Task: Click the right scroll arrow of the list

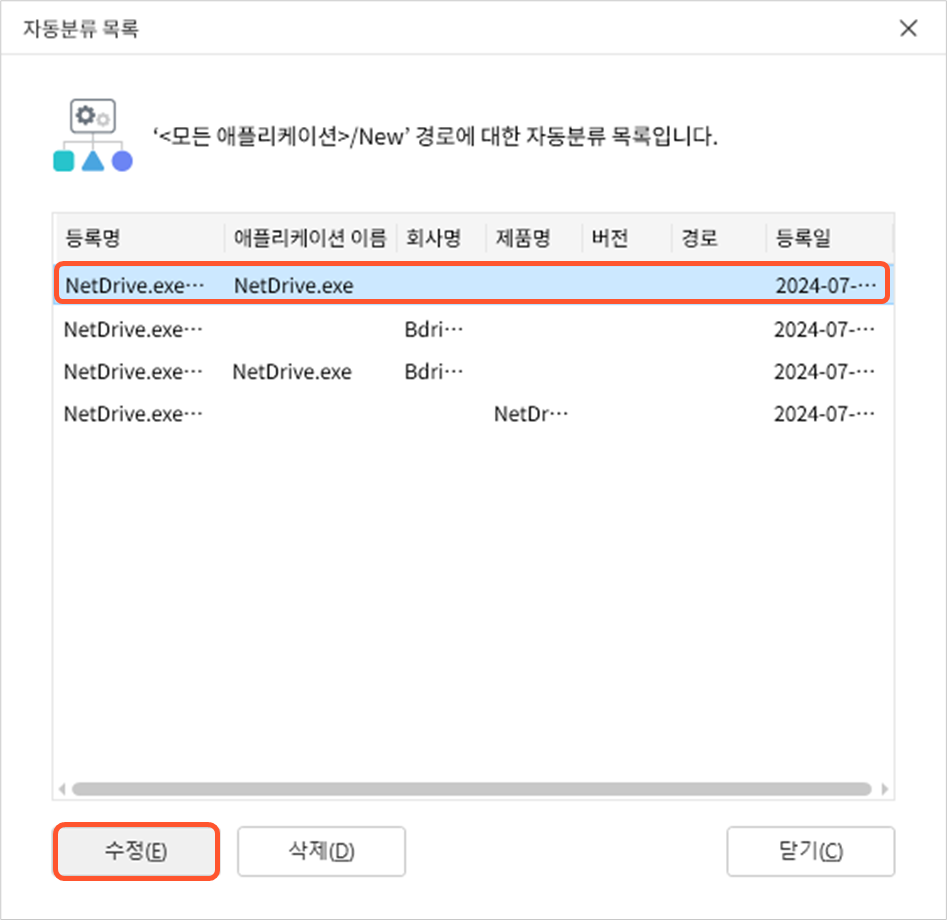Action: 885,789
